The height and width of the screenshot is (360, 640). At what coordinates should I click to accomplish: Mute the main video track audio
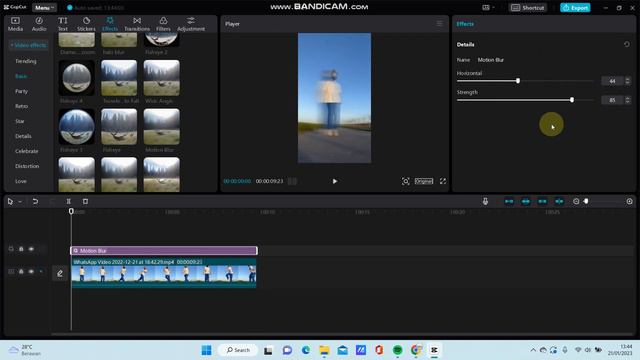click(41, 271)
